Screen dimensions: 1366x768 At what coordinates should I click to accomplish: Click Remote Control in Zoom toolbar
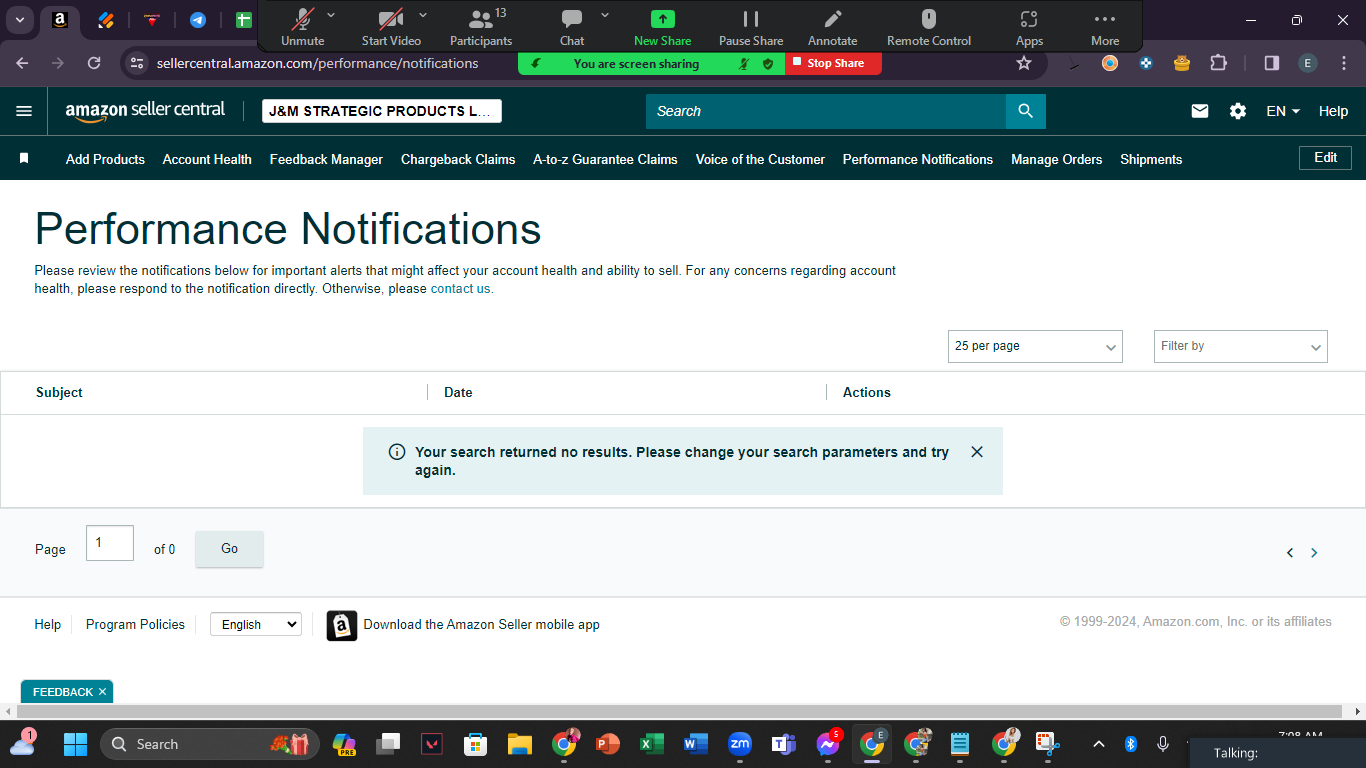[929, 27]
